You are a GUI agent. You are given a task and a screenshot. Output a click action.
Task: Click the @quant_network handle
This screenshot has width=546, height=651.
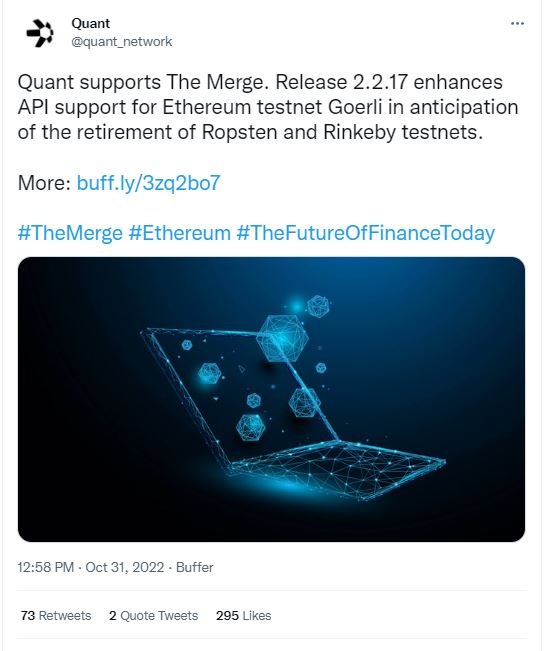[x=122, y=42]
